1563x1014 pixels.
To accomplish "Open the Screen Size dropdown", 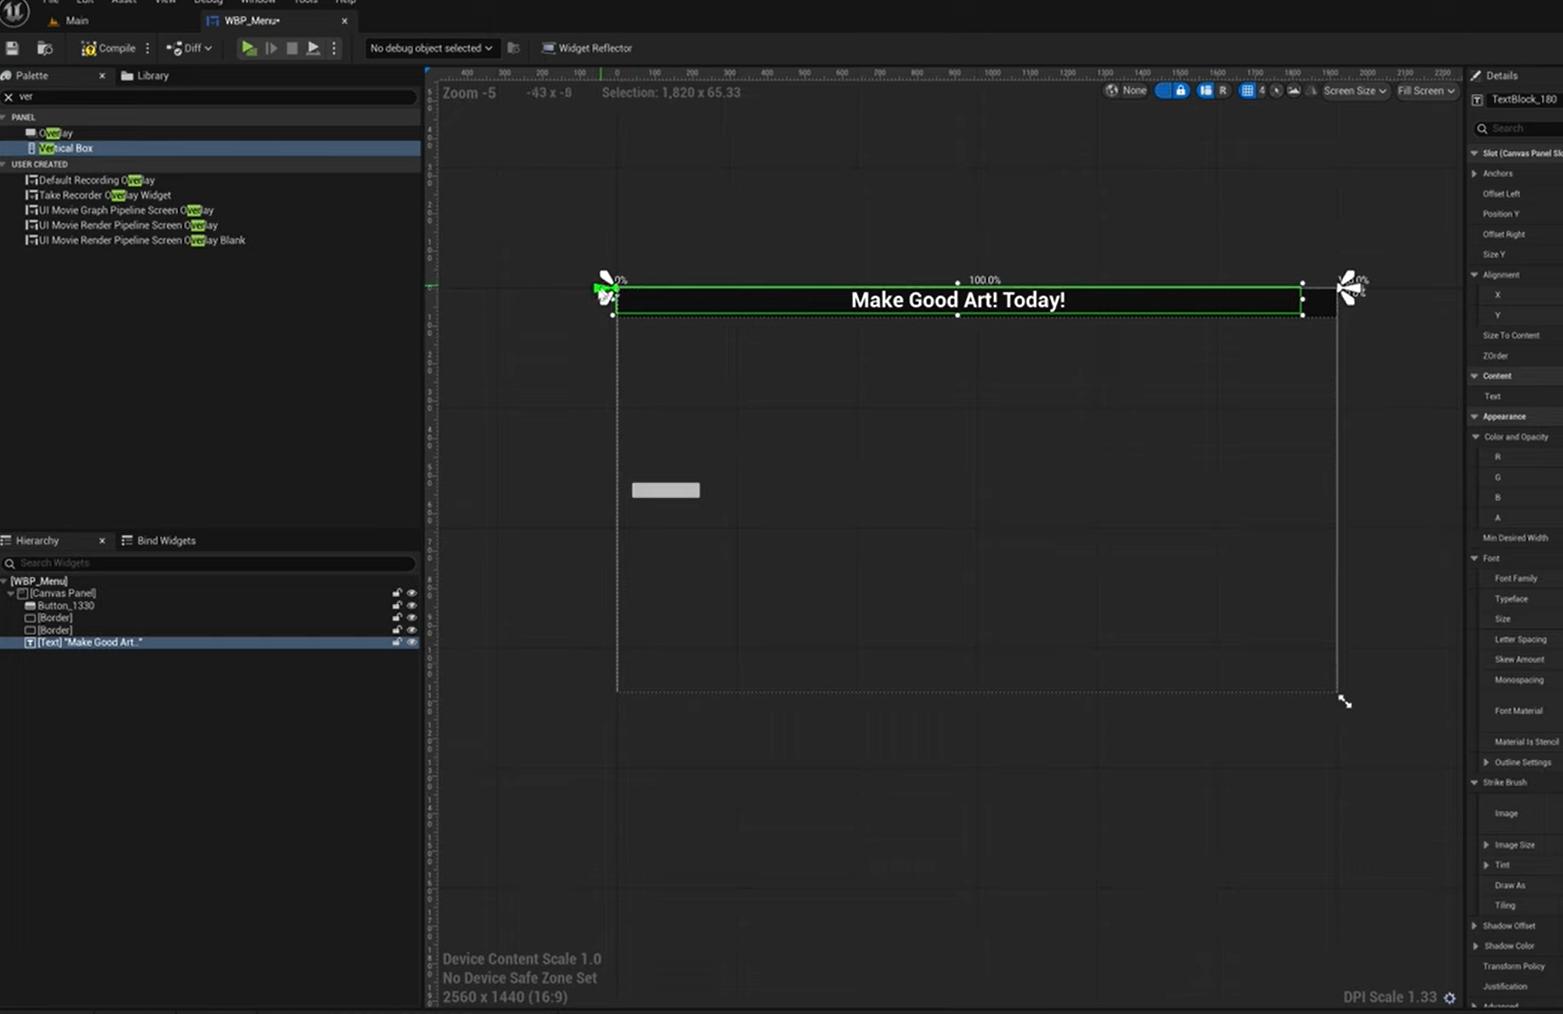I will [1355, 91].
